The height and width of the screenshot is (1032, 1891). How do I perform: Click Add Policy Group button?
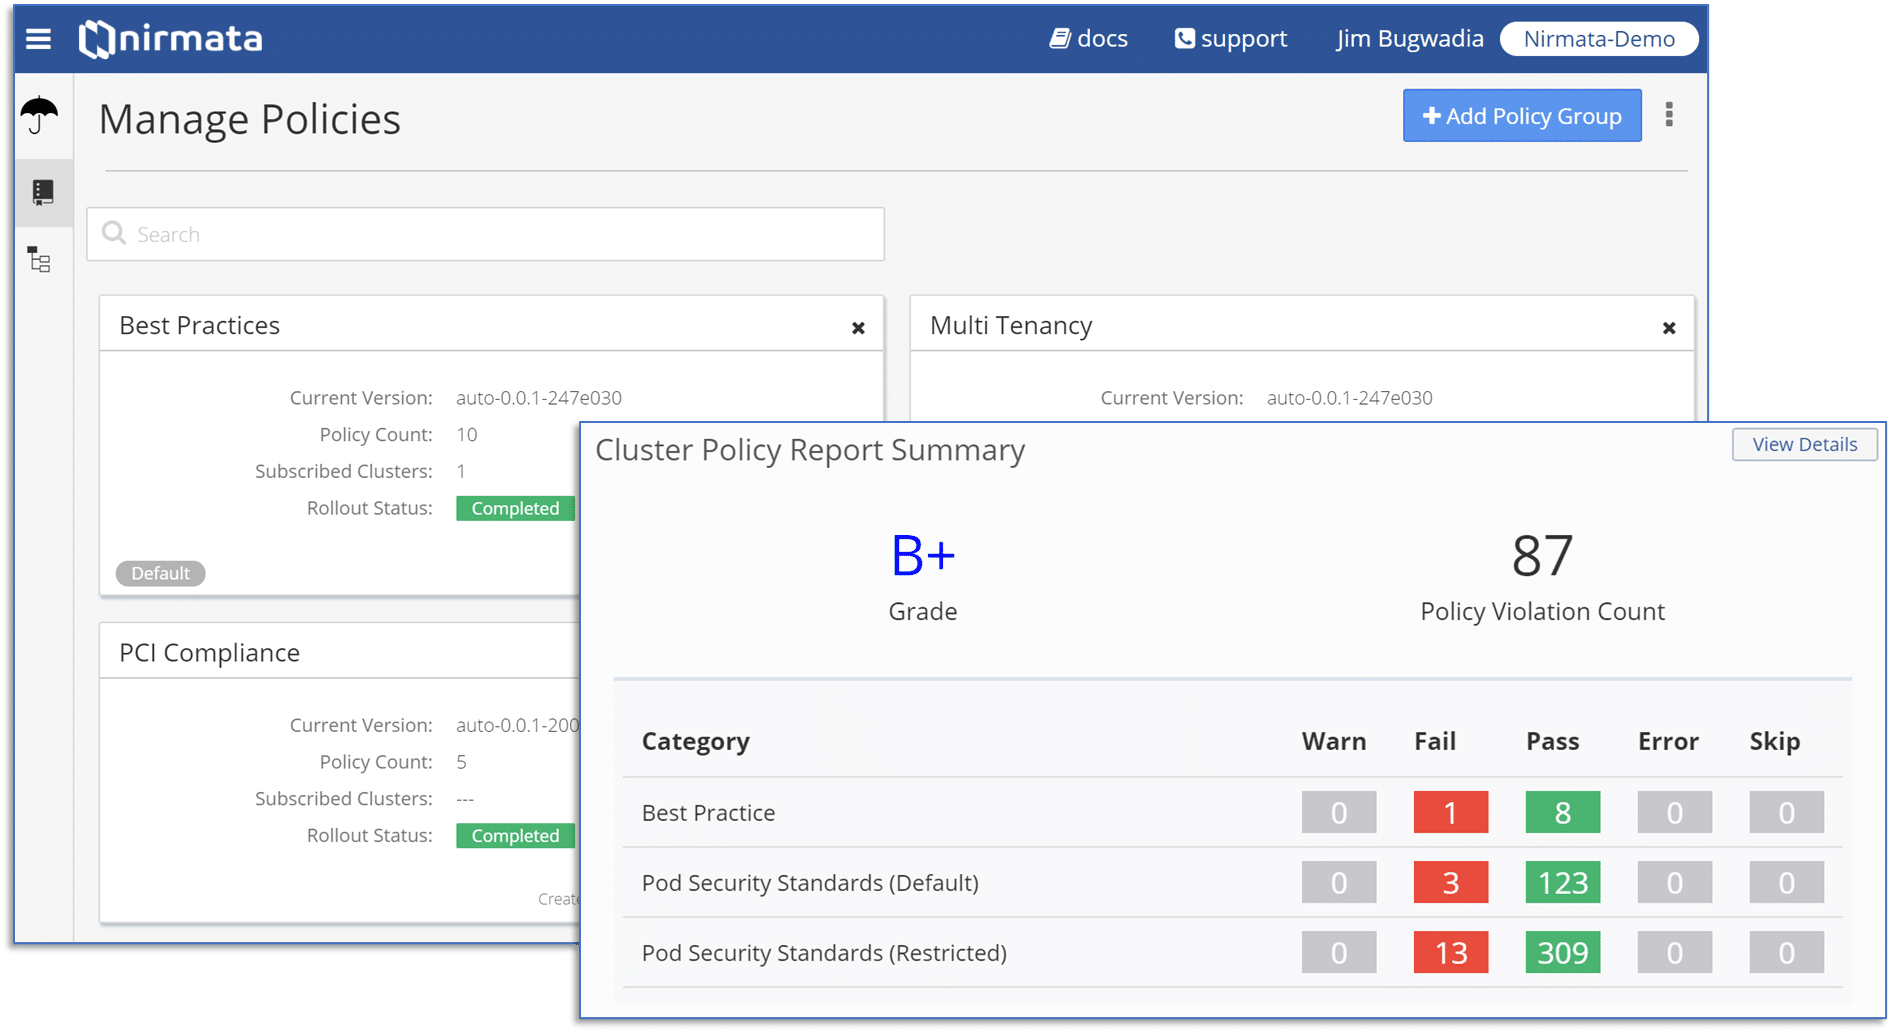click(x=1522, y=116)
